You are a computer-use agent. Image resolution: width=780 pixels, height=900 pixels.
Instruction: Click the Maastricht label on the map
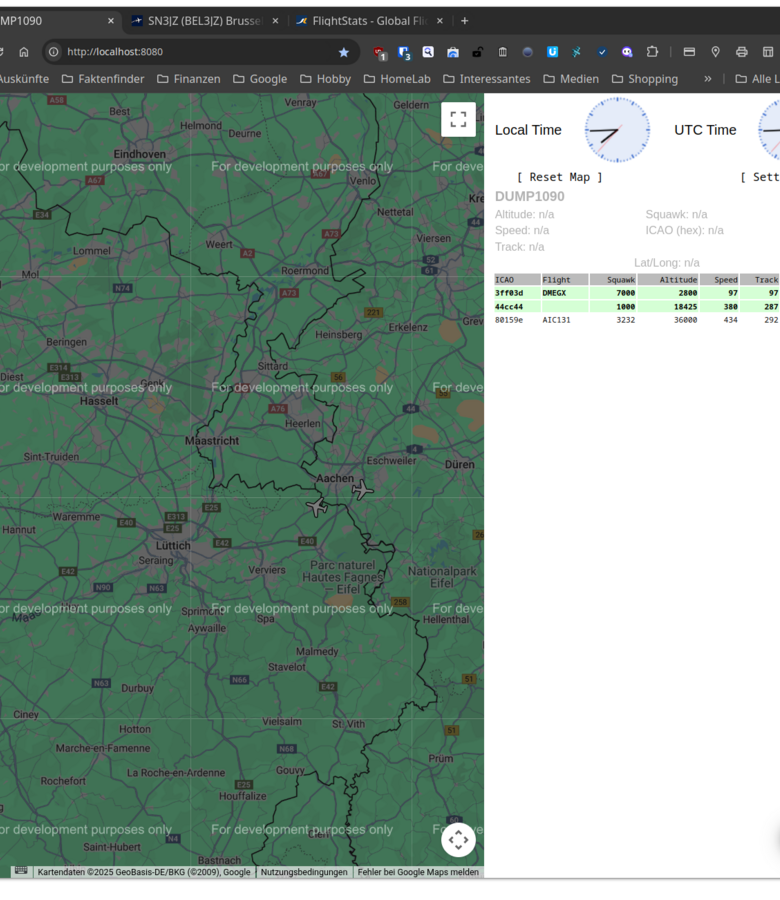point(212,441)
